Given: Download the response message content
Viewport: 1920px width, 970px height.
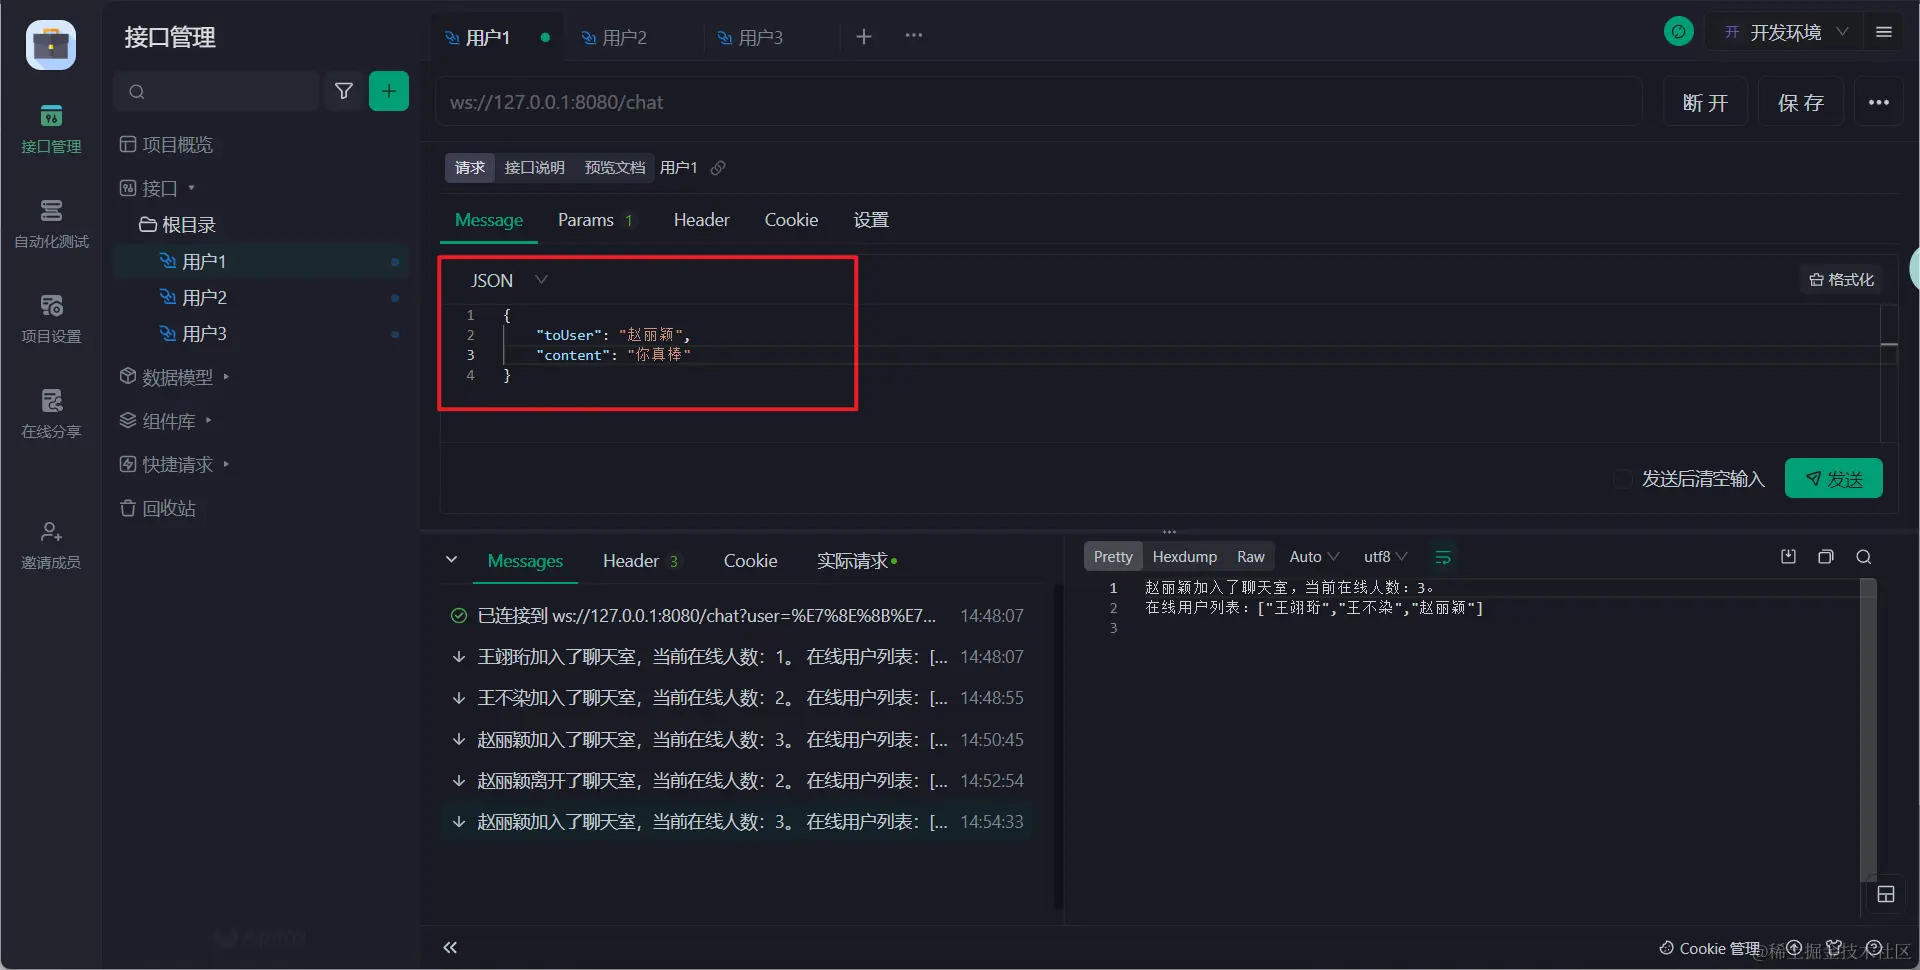Looking at the screenshot, I should (x=1789, y=557).
